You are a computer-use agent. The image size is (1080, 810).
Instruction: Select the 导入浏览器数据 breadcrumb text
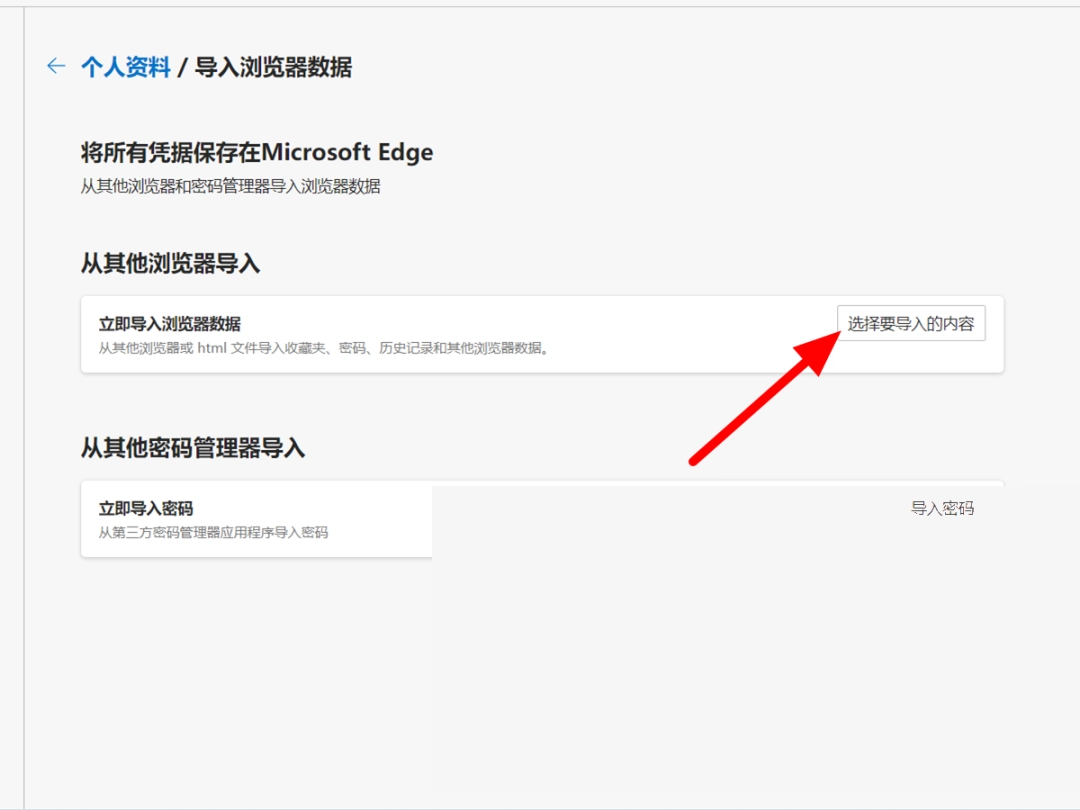tap(273, 67)
